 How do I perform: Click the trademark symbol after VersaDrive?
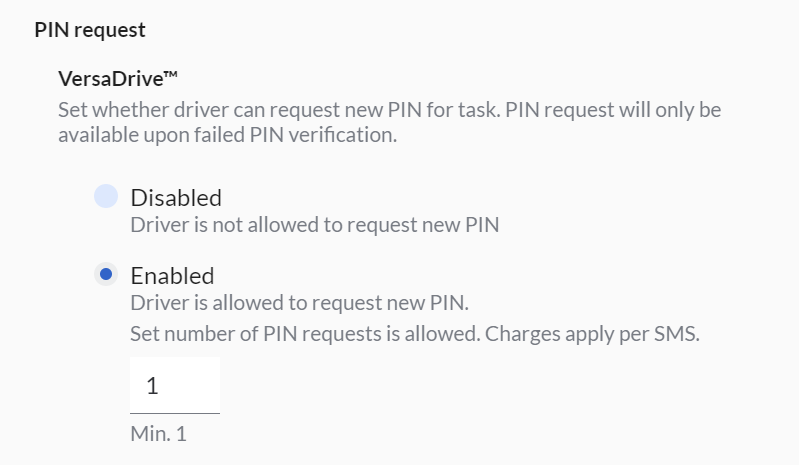(x=155, y=77)
